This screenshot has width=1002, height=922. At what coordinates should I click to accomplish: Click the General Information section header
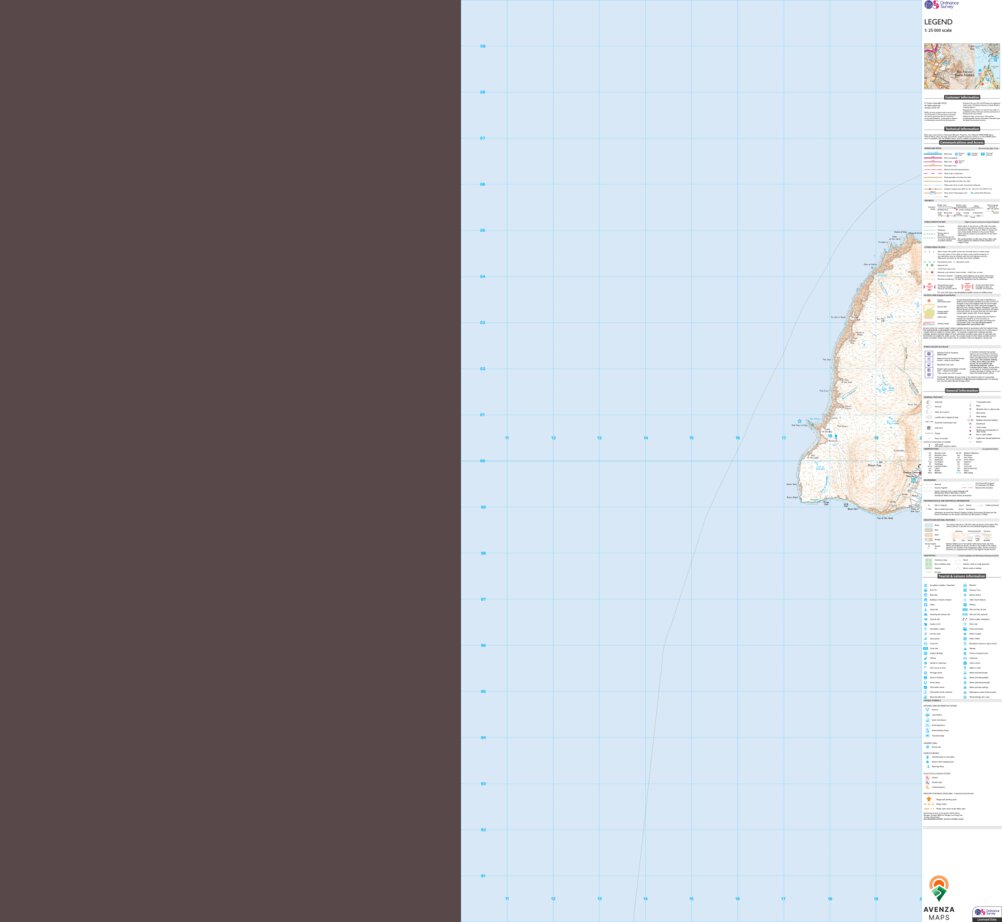pos(962,390)
